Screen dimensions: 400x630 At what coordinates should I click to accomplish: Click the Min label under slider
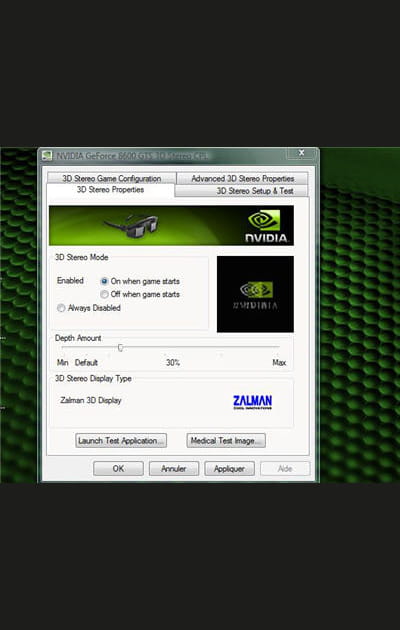[x=63, y=363]
